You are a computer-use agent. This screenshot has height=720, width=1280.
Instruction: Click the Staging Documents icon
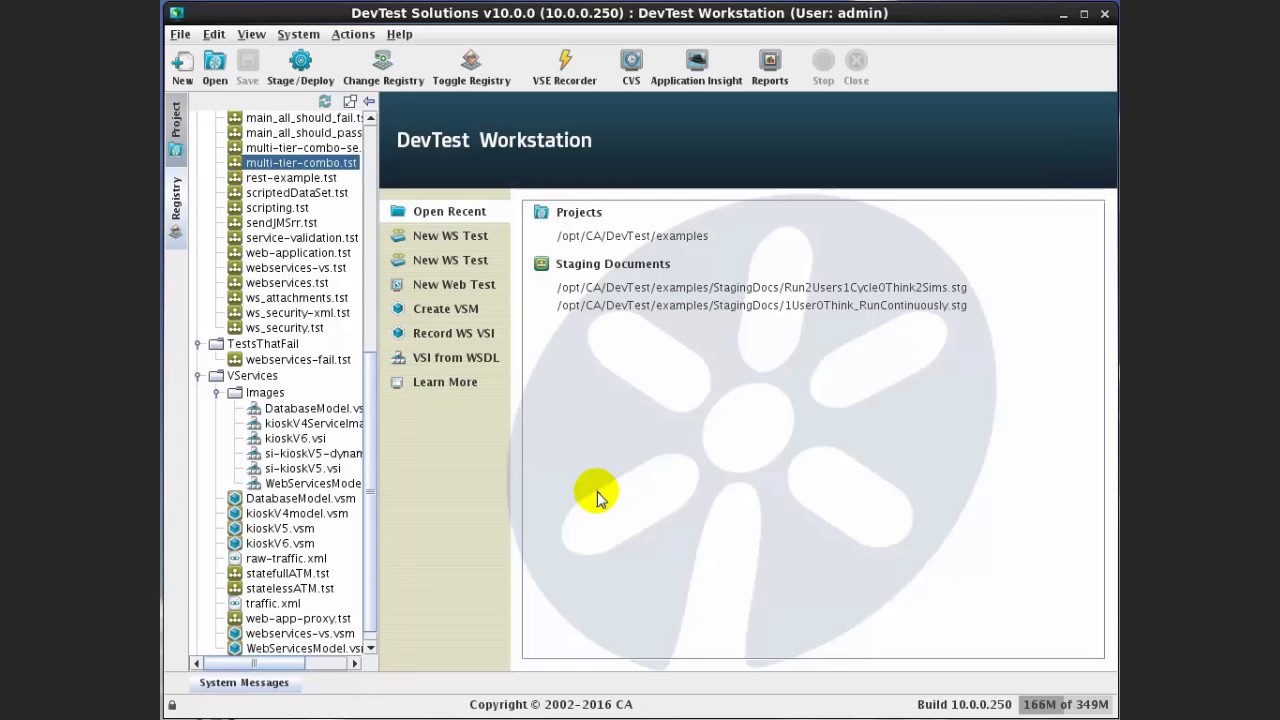(541, 264)
